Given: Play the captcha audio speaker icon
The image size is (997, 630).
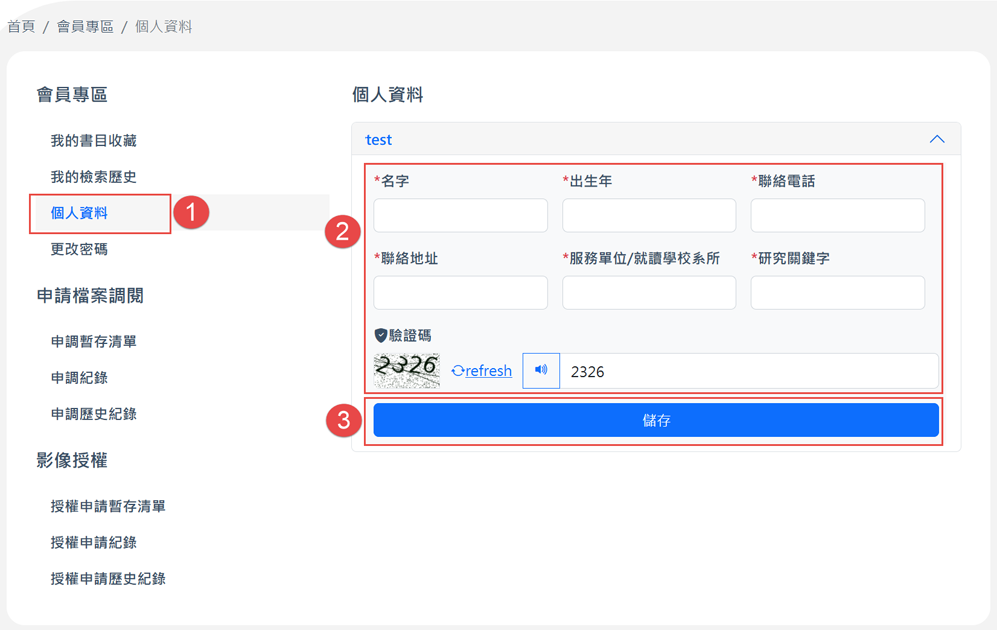Looking at the screenshot, I should (x=540, y=371).
